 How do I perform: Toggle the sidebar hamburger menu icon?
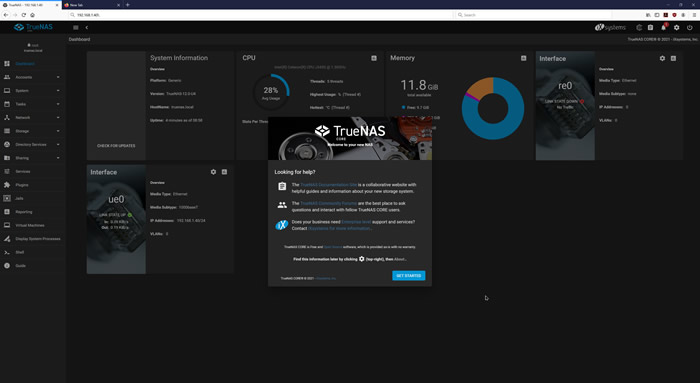[75, 28]
